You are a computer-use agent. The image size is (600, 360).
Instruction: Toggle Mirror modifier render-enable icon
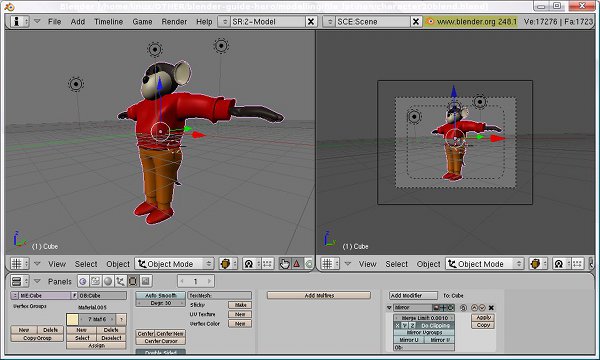click(437, 308)
